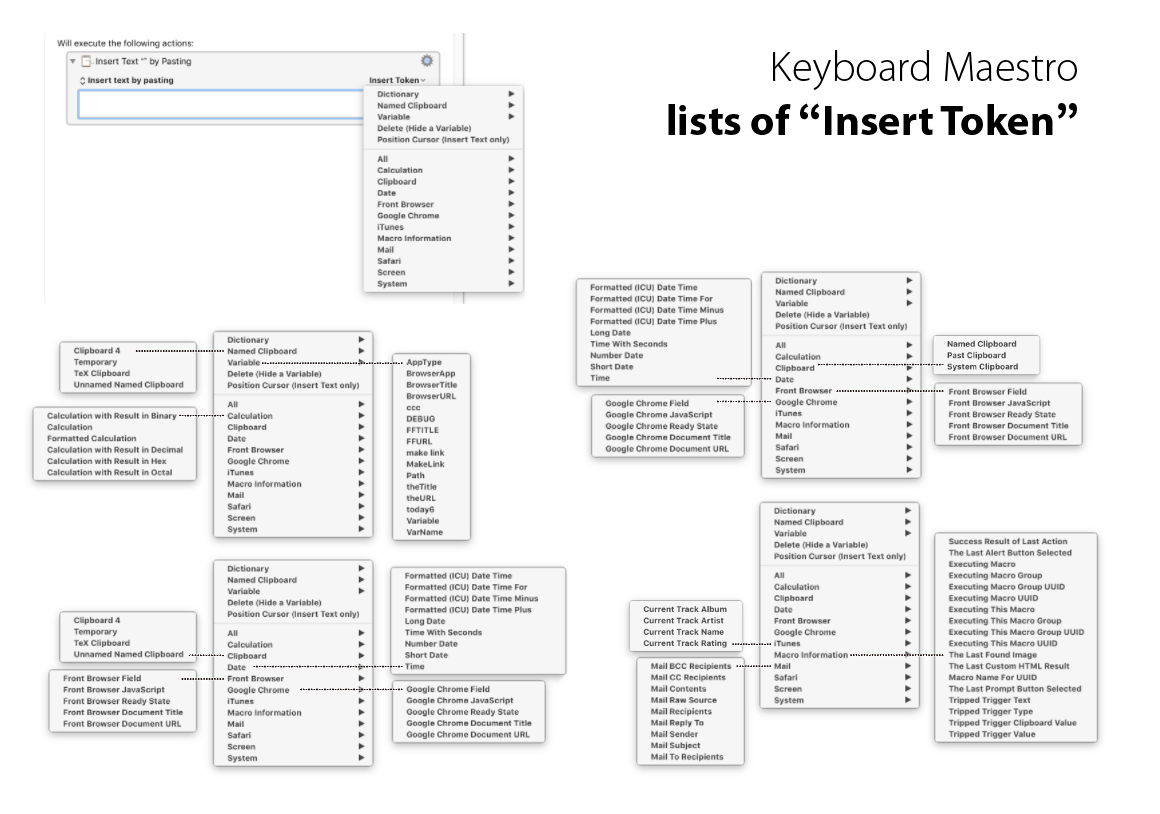Screen dimensions: 1160x814
Task: Insert Current Track Name token
Action: coord(683,632)
